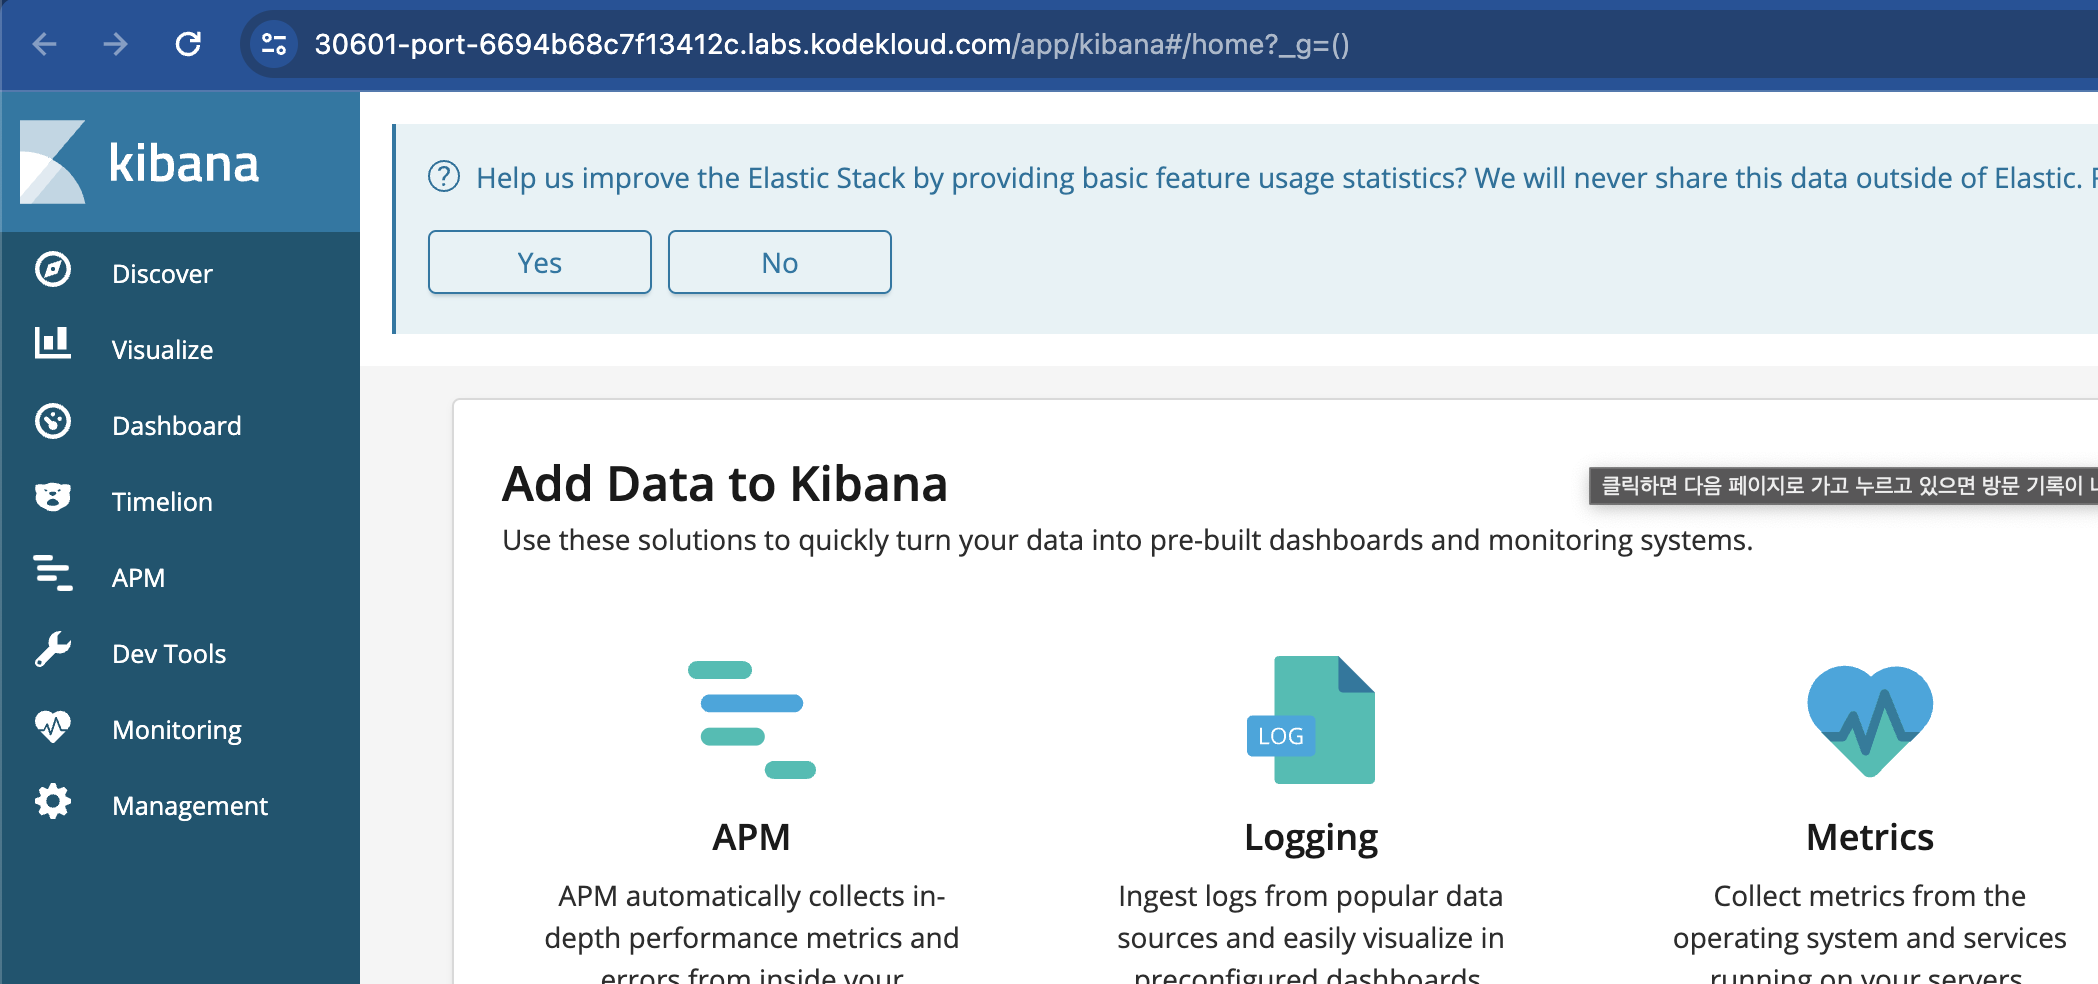
Task: Select Timelion in the sidebar
Action: pos(162,502)
